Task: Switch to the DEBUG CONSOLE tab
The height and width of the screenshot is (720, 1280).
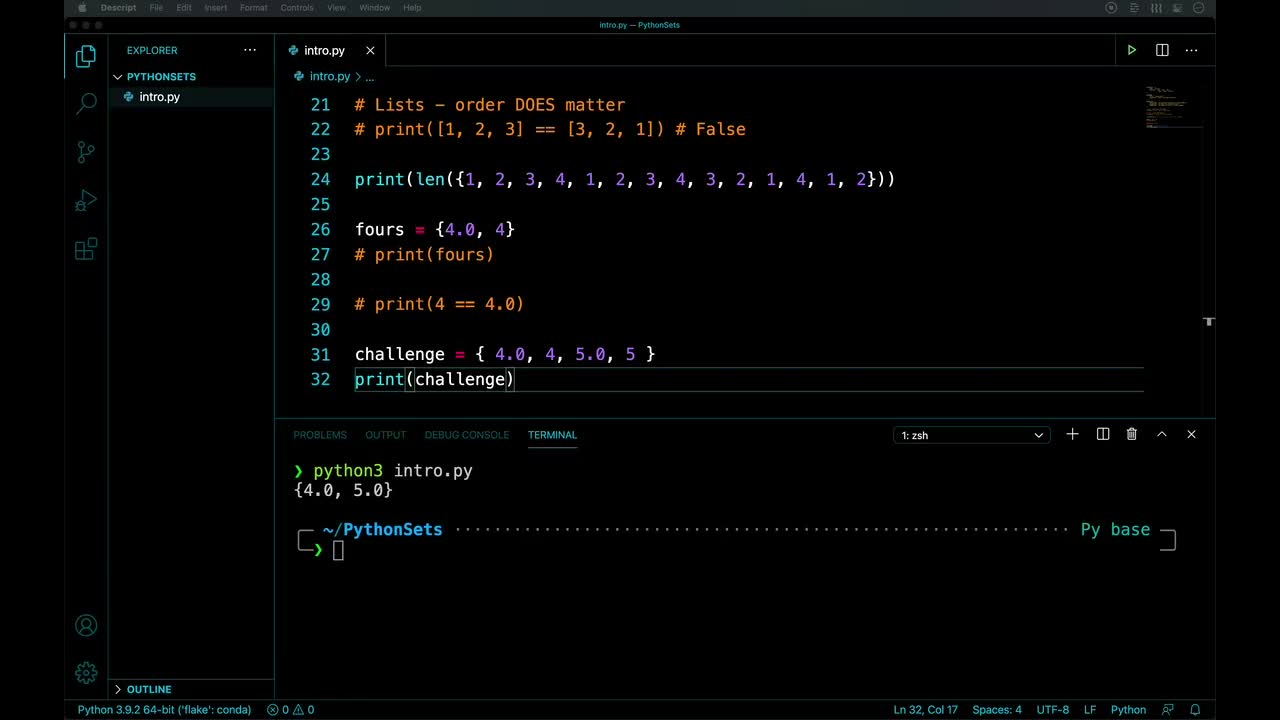Action: point(467,434)
